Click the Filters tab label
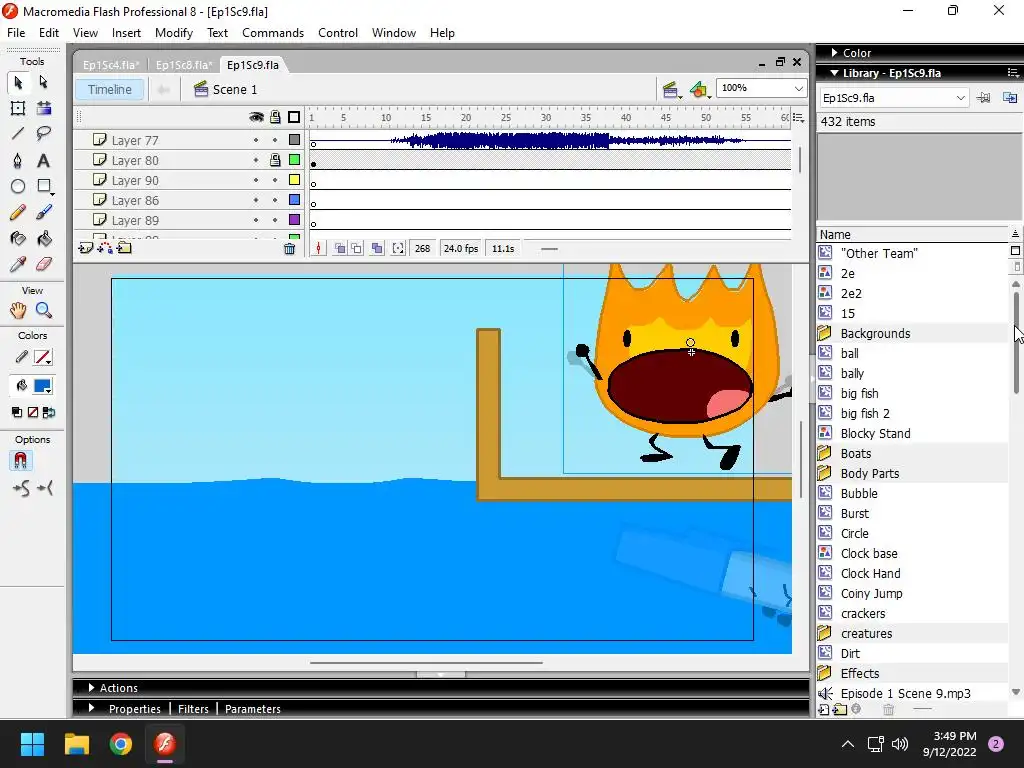The height and width of the screenshot is (768, 1024). tap(193, 709)
